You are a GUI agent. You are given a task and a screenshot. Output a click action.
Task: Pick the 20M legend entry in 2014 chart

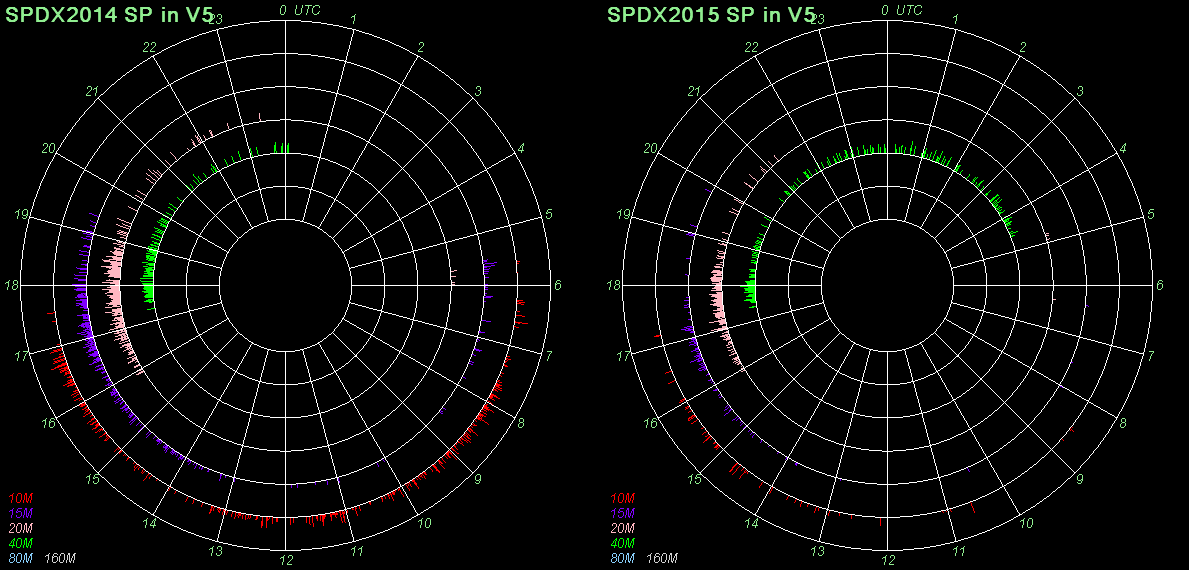[20, 528]
